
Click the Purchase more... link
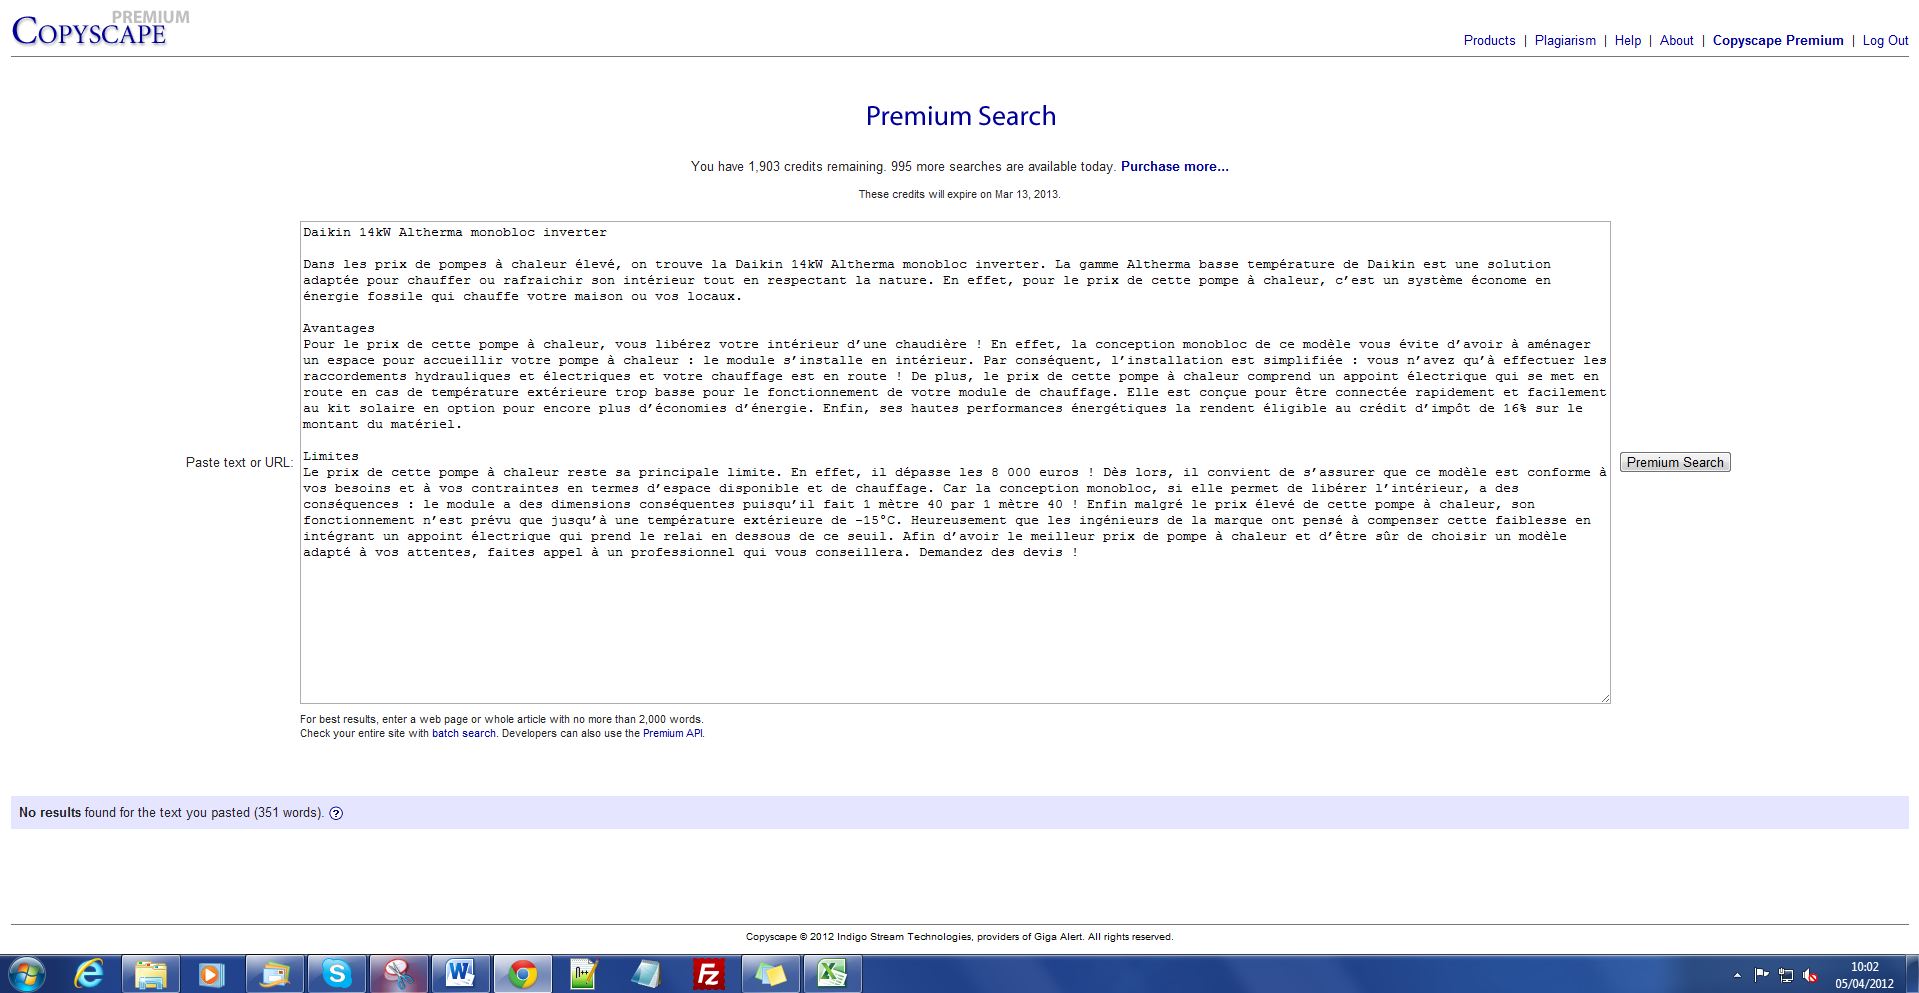(1174, 167)
